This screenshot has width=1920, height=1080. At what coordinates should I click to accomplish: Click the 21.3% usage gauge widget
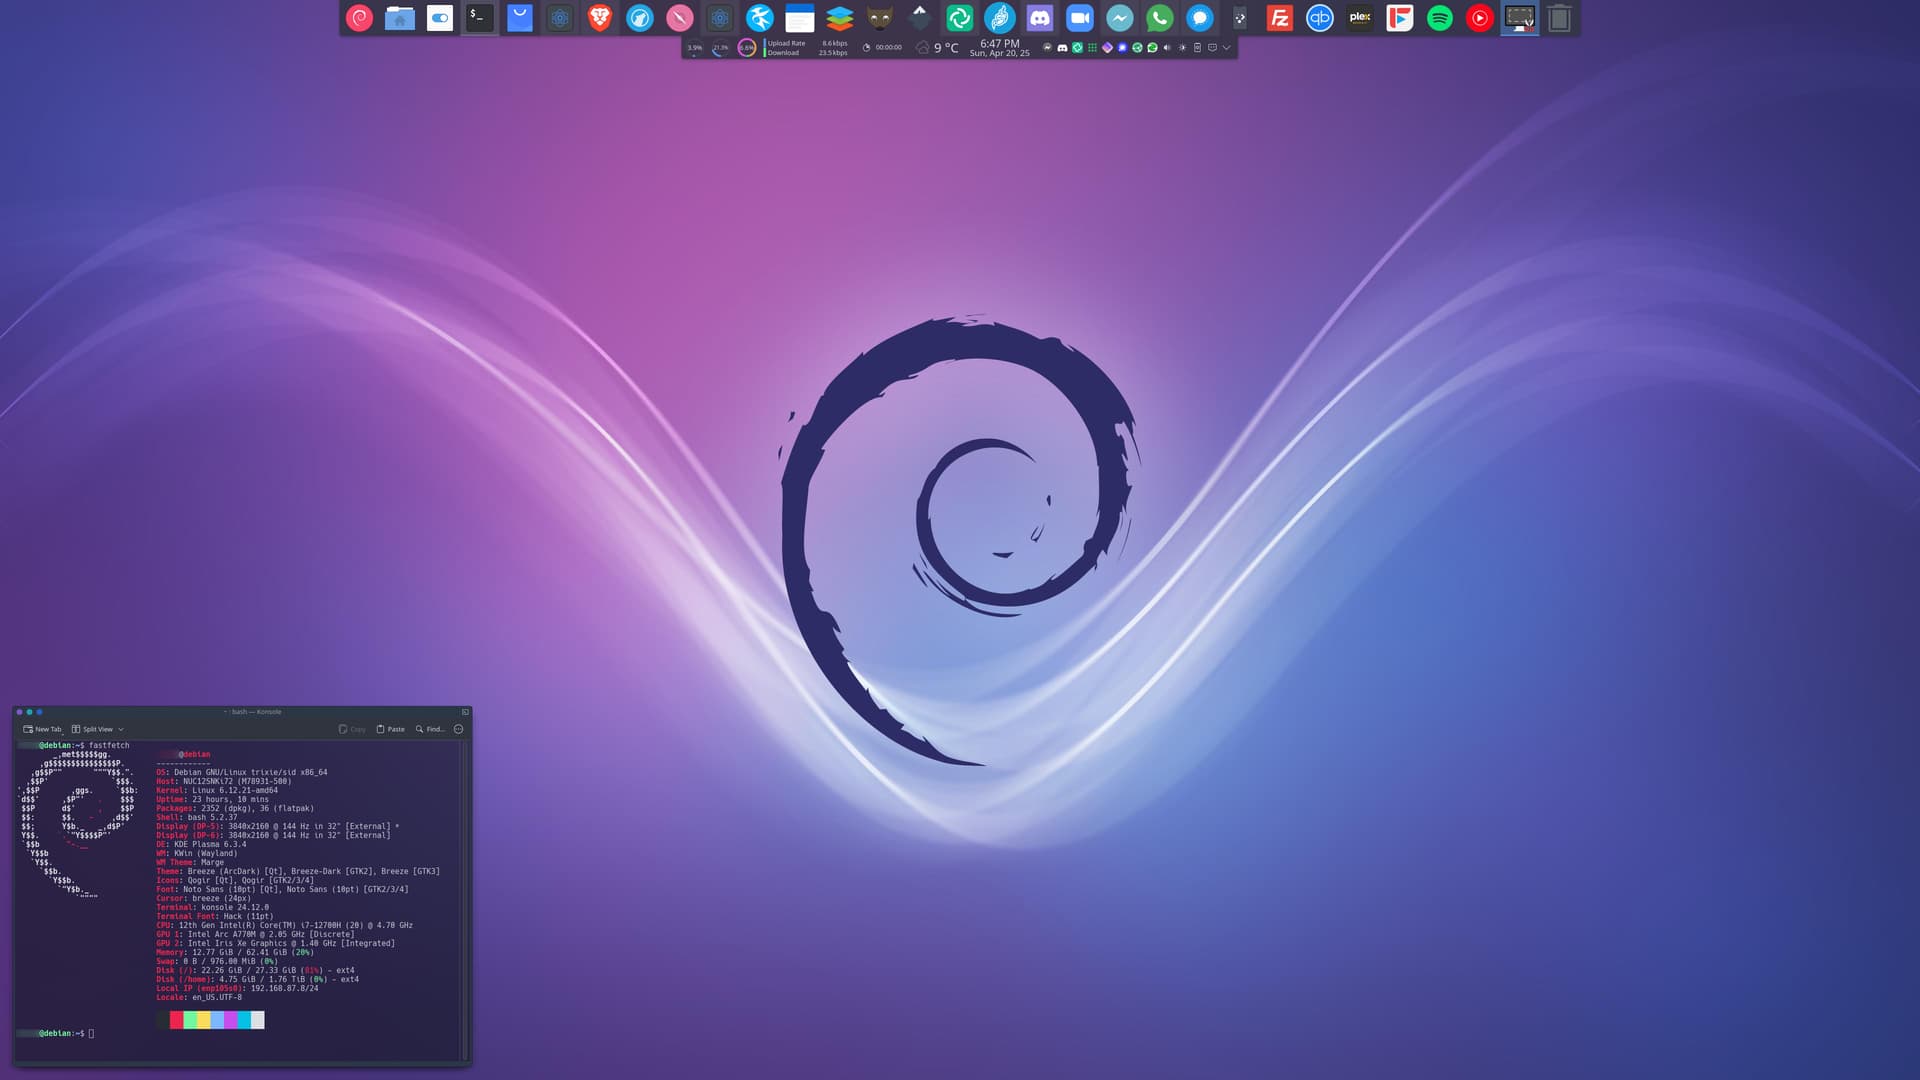[x=720, y=47]
